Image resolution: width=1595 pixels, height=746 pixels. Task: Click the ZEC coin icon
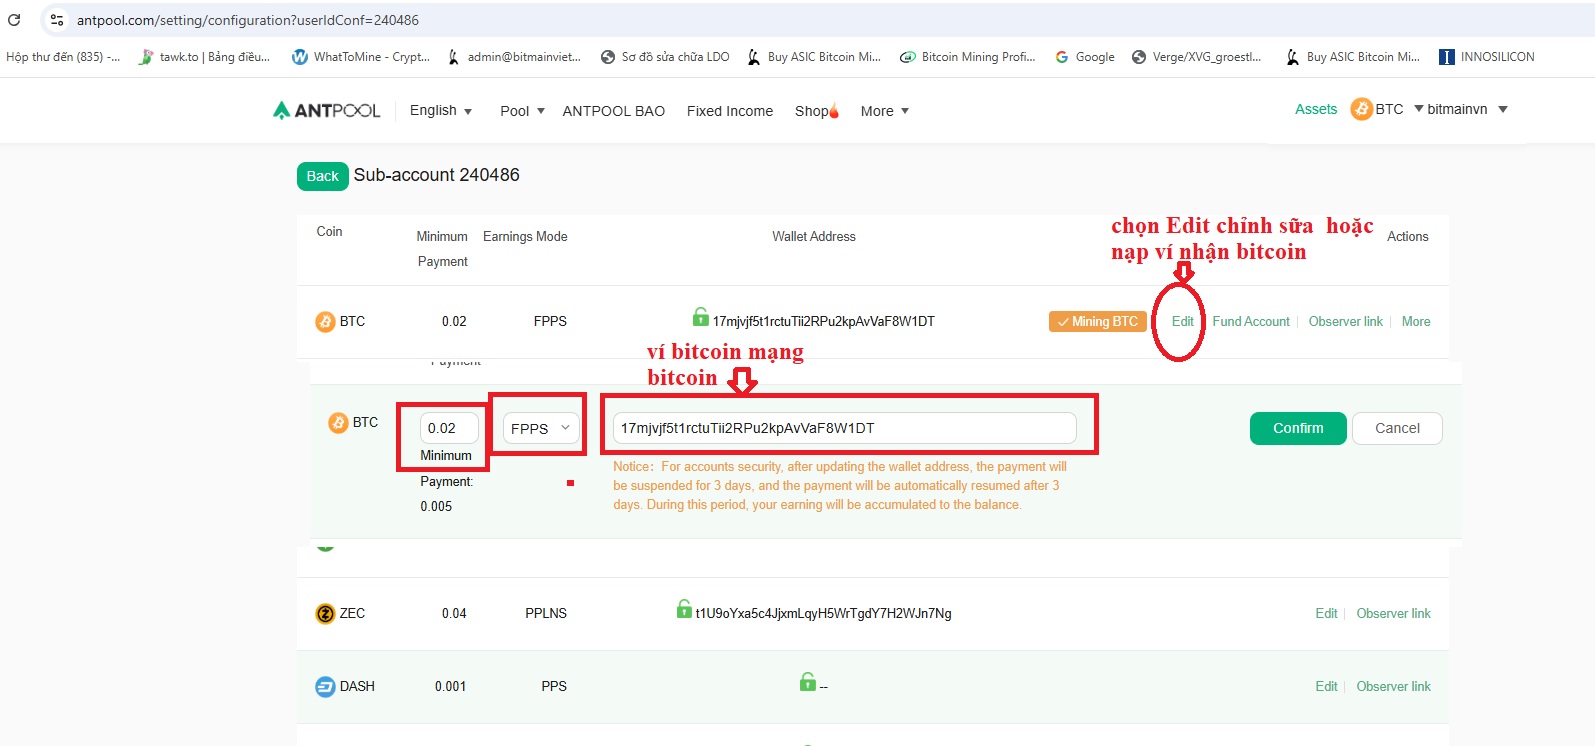click(325, 613)
